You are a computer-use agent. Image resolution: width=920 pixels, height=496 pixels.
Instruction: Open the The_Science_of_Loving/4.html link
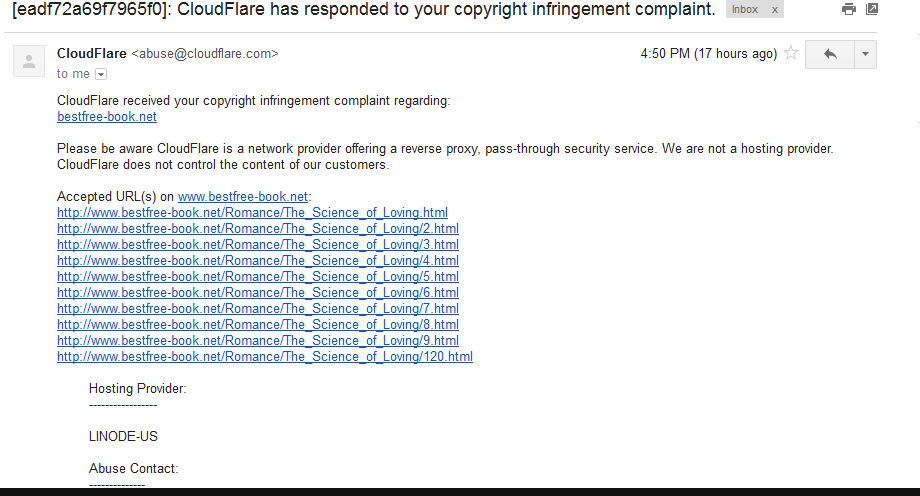click(258, 261)
